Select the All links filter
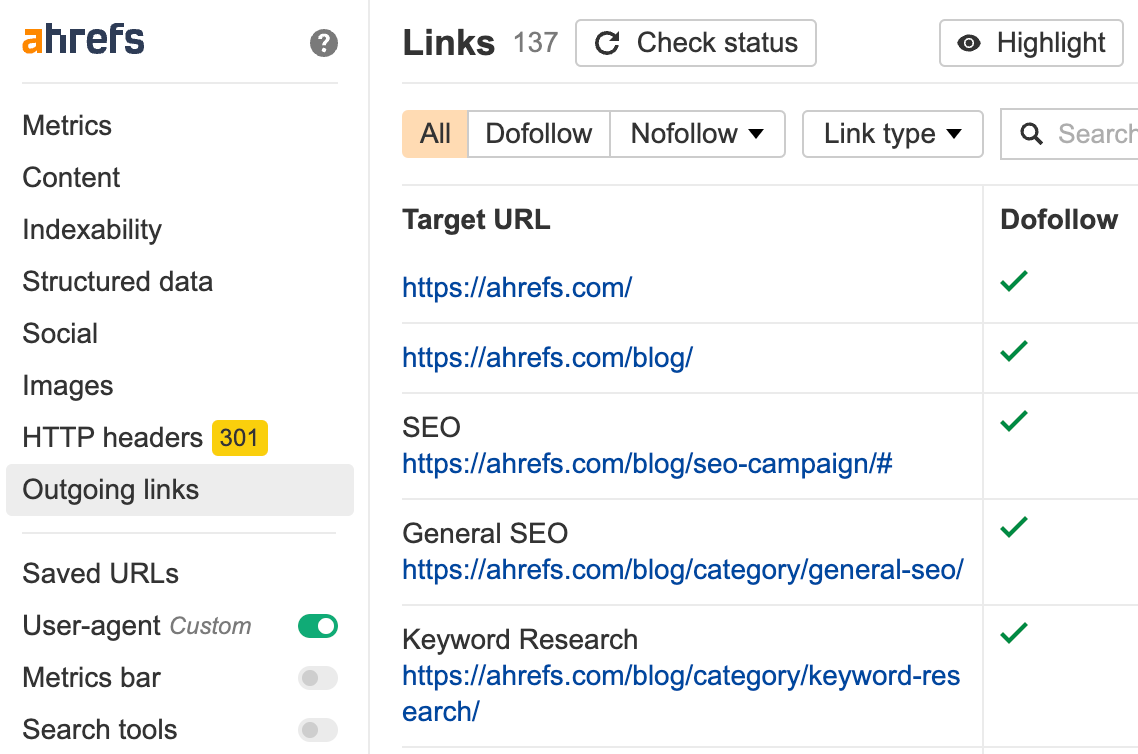The width and height of the screenshot is (1138, 754). [x=435, y=134]
